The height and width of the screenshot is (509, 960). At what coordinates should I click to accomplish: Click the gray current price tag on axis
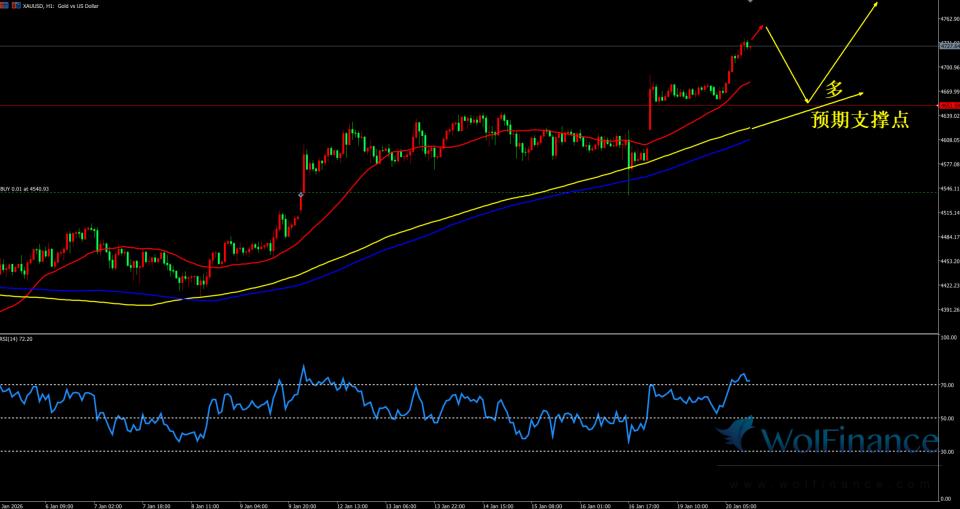pyautogui.click(x=947, y=46)
